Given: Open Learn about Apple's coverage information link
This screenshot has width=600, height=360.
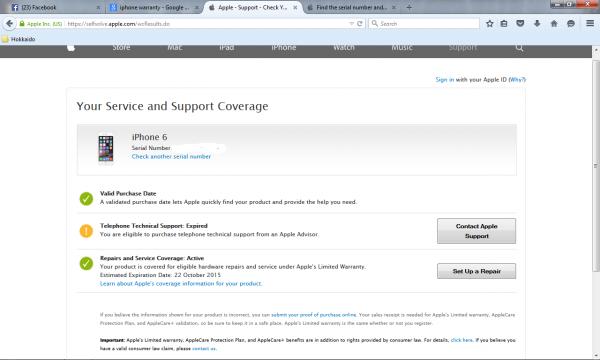Looking at the screenshot, I should pos(181,283).
